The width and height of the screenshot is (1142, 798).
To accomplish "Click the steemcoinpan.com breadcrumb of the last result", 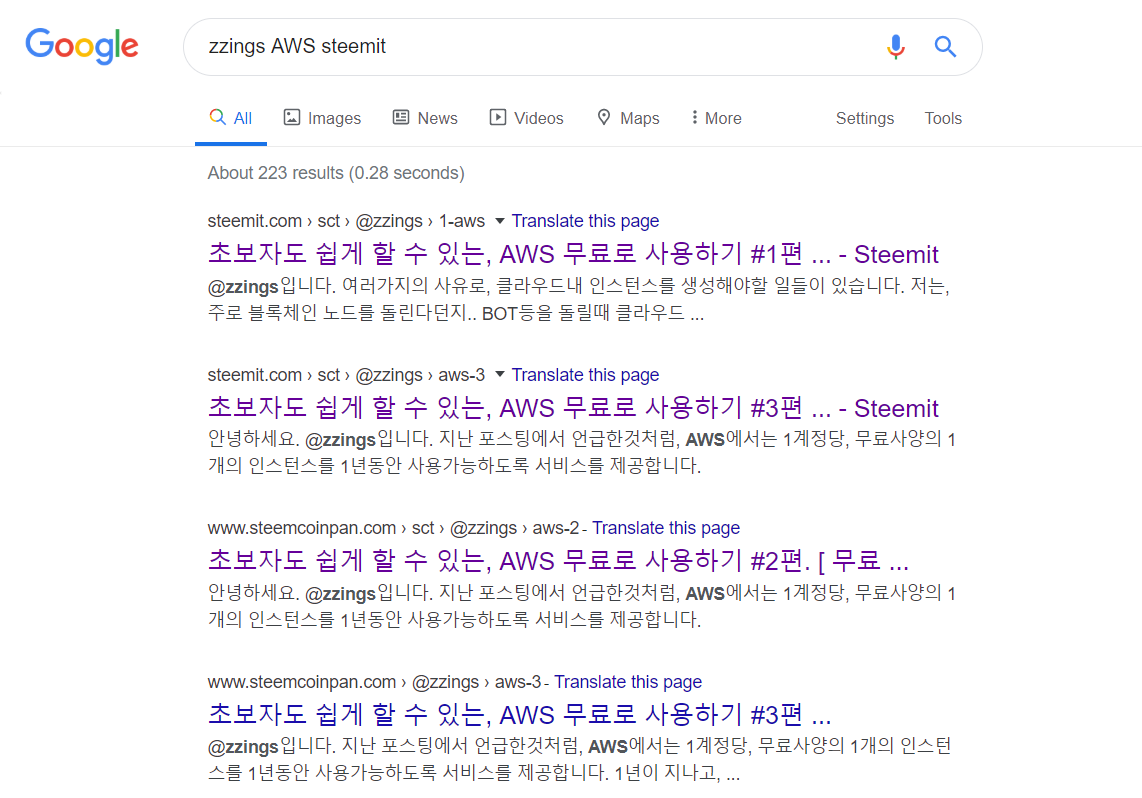I will point(301,681).
